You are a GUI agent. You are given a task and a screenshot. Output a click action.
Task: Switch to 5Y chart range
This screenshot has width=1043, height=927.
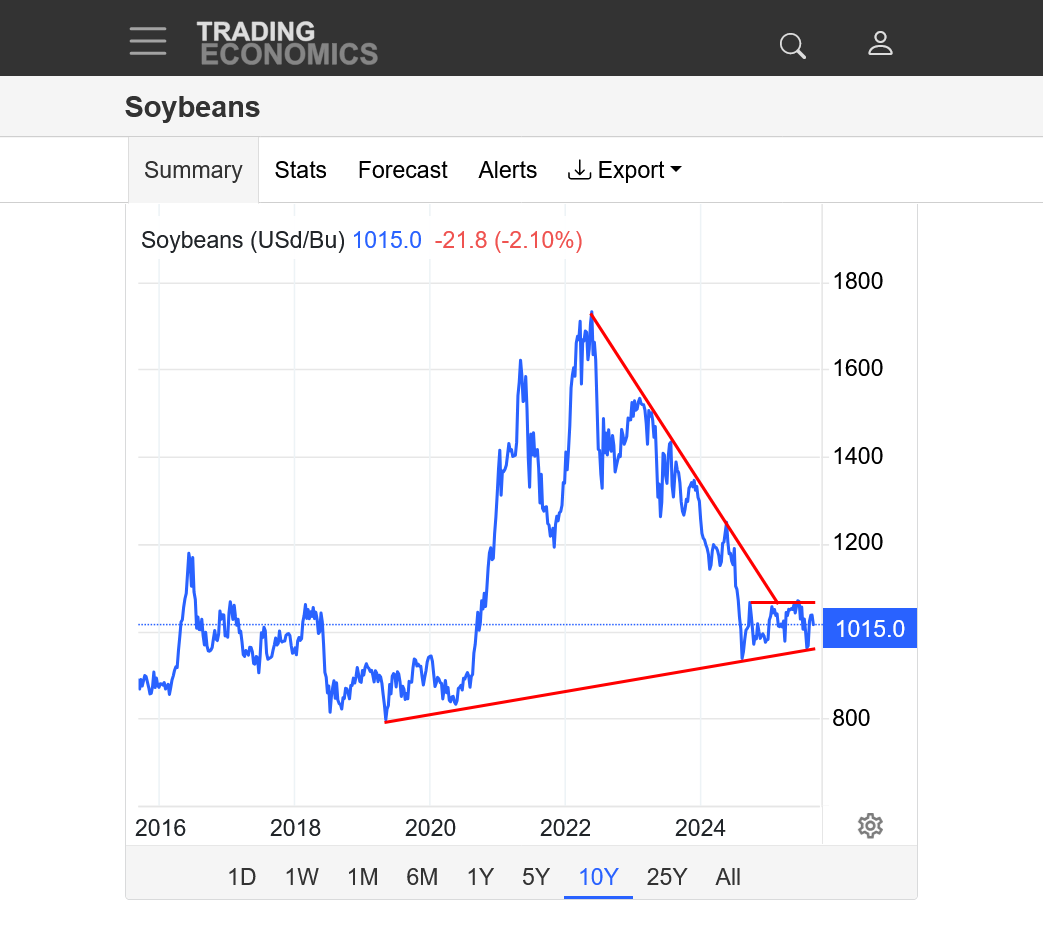pyautogui.click(x=536, y=877)
